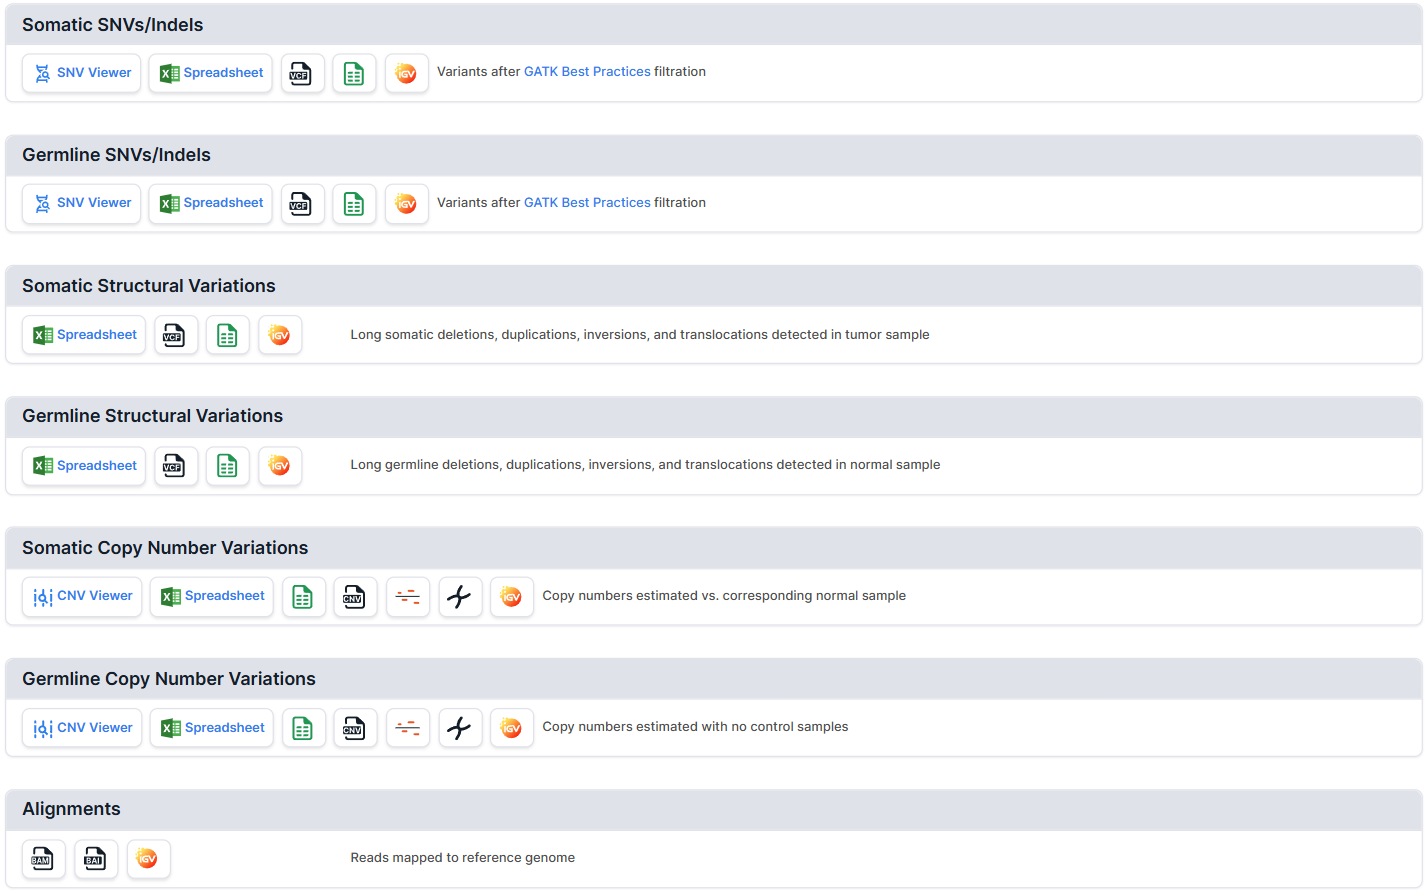Download CNV file icon in Somatic Copy Number row
1428x892 pixels.
[355, 597]
